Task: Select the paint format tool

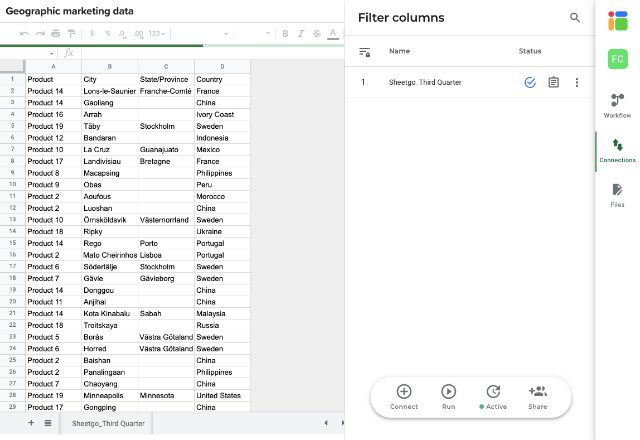Action: (x=71, y=33)
